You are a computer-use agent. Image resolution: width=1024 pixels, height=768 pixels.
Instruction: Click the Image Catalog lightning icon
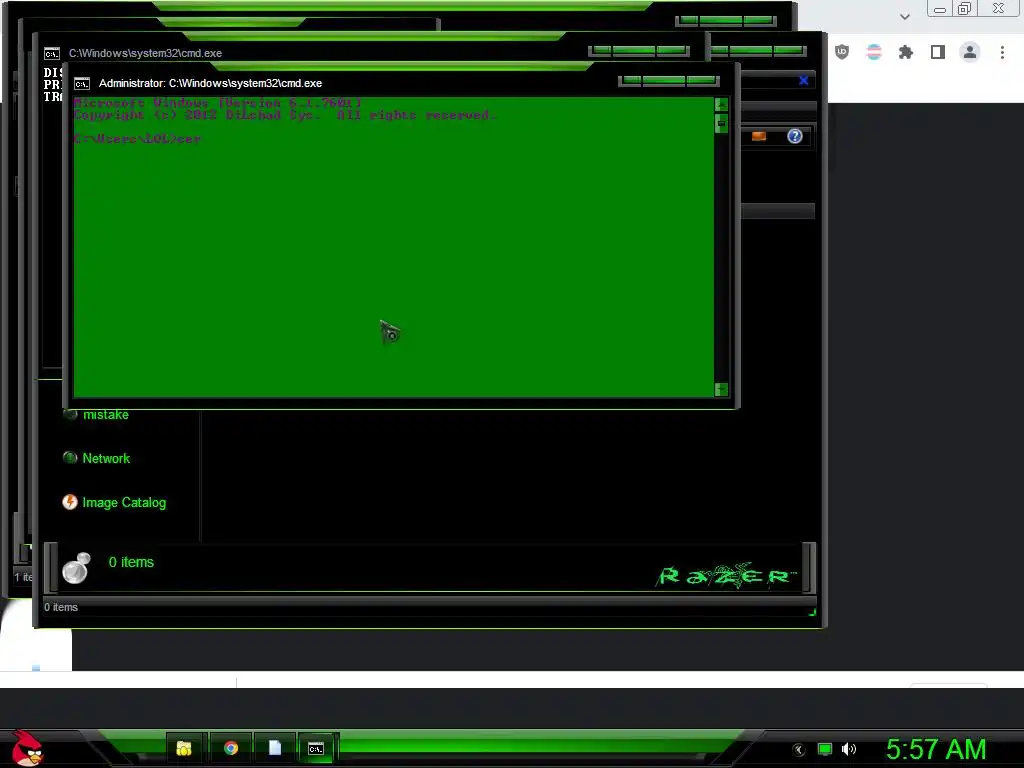70,502
